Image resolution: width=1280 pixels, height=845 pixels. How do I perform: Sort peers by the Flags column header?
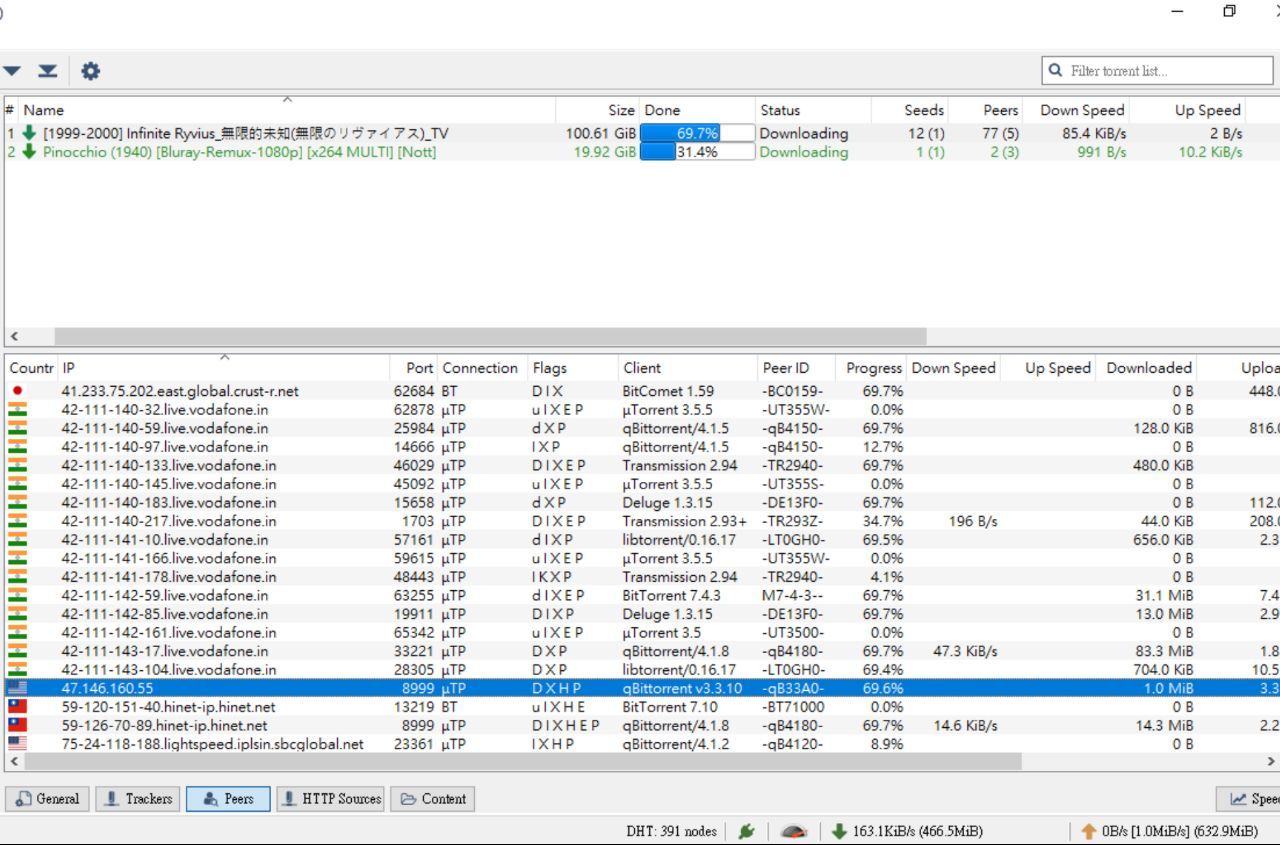tap(572, 368)
